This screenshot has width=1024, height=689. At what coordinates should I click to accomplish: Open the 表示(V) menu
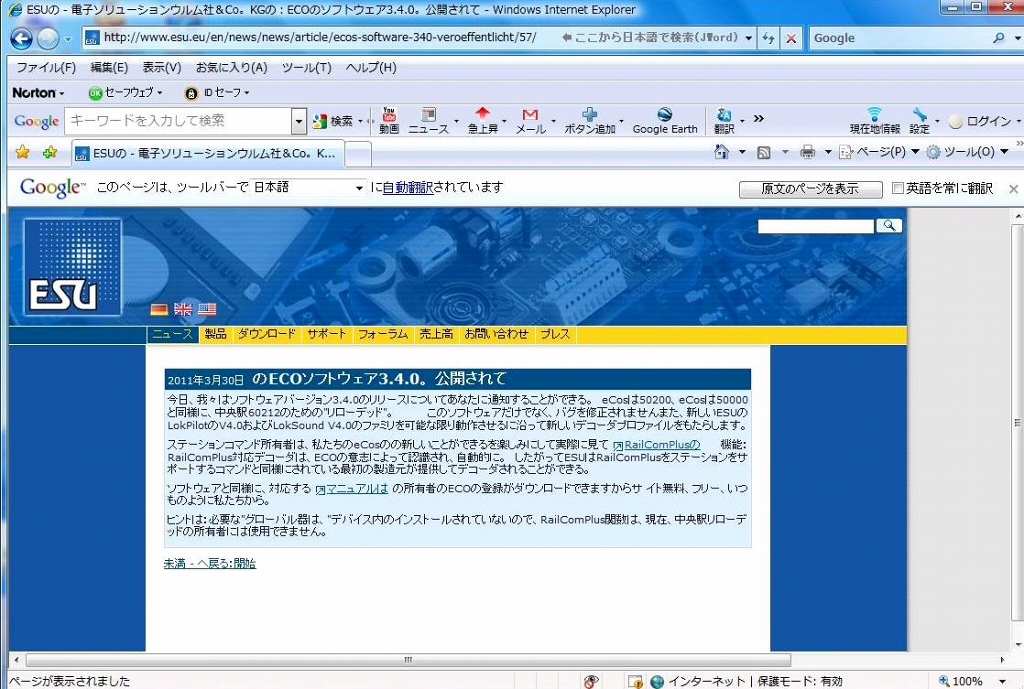[161, 67]
